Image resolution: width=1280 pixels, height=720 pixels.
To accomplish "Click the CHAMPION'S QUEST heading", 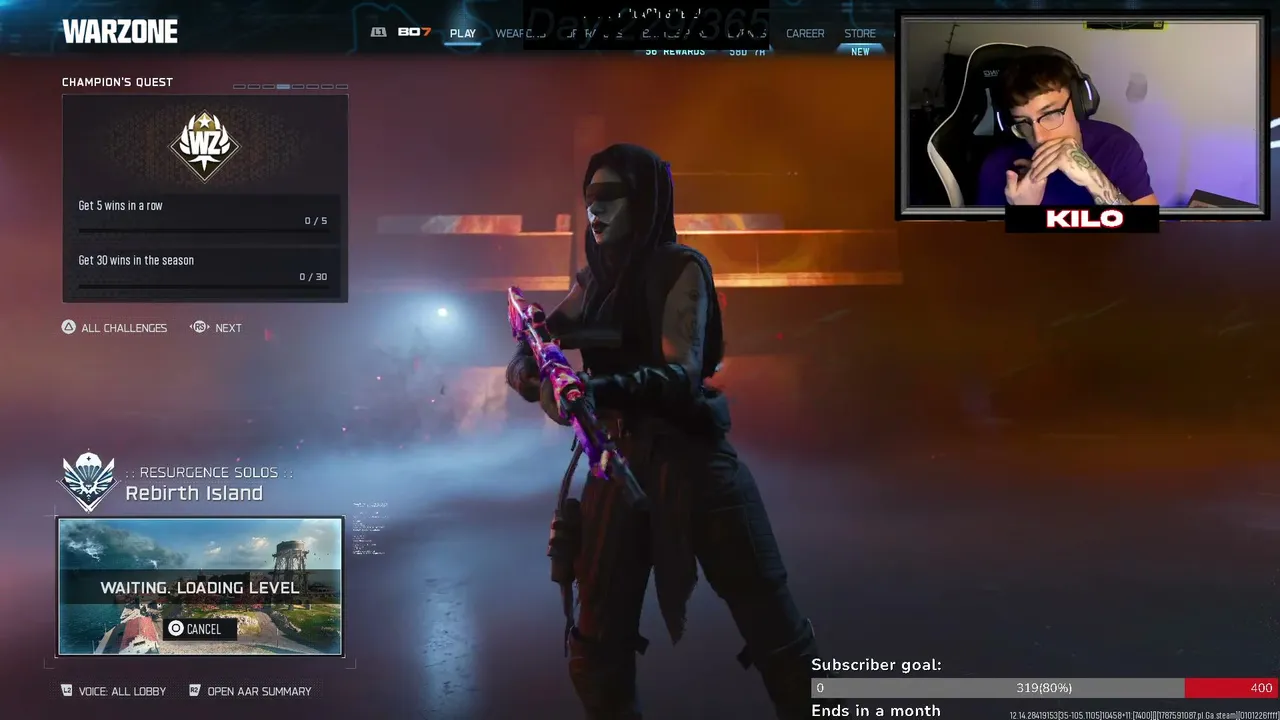I will coord(117,82).
